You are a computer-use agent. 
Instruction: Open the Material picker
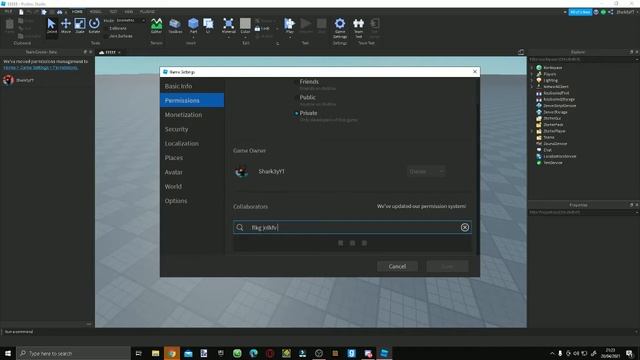[229, 26]
